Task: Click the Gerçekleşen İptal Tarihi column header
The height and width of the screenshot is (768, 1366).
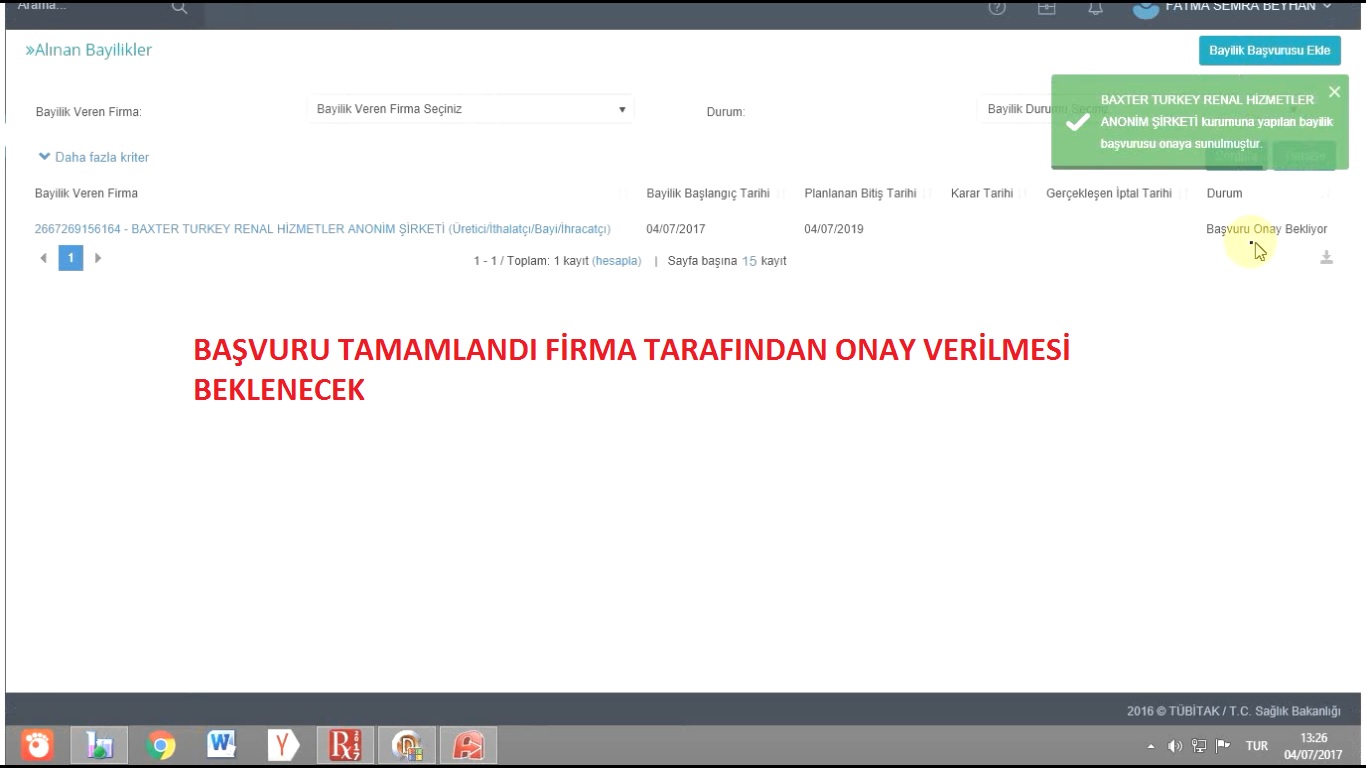Action: point(1109,193)
